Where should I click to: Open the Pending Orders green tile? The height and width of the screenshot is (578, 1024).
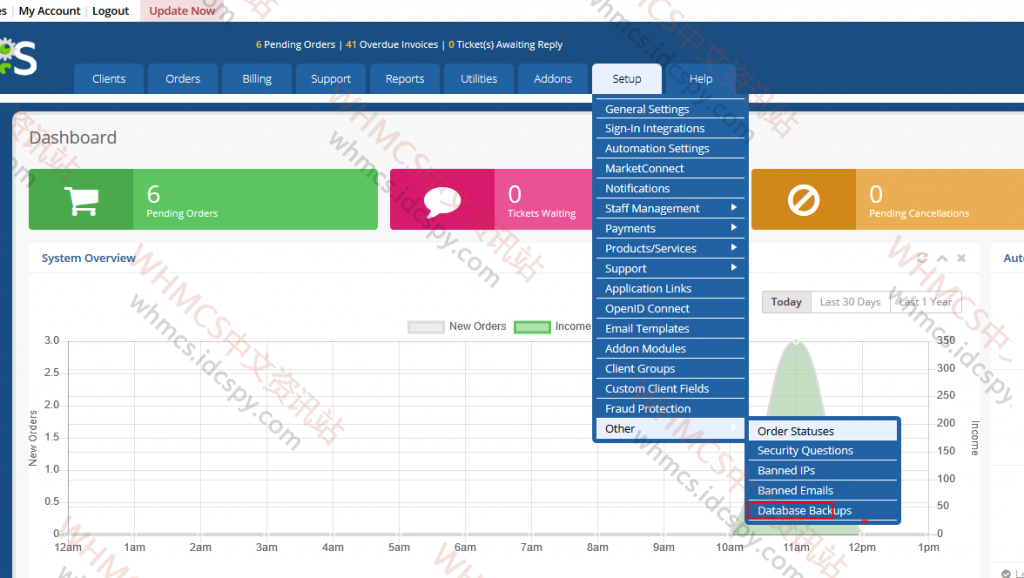pos(203,199)
